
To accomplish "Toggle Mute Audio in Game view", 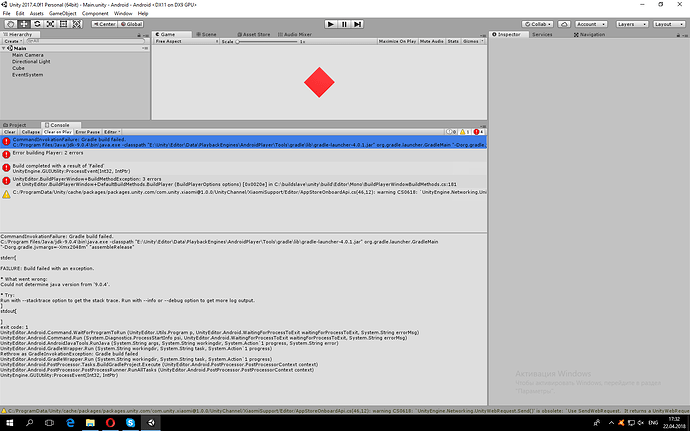I will [431, 41].
